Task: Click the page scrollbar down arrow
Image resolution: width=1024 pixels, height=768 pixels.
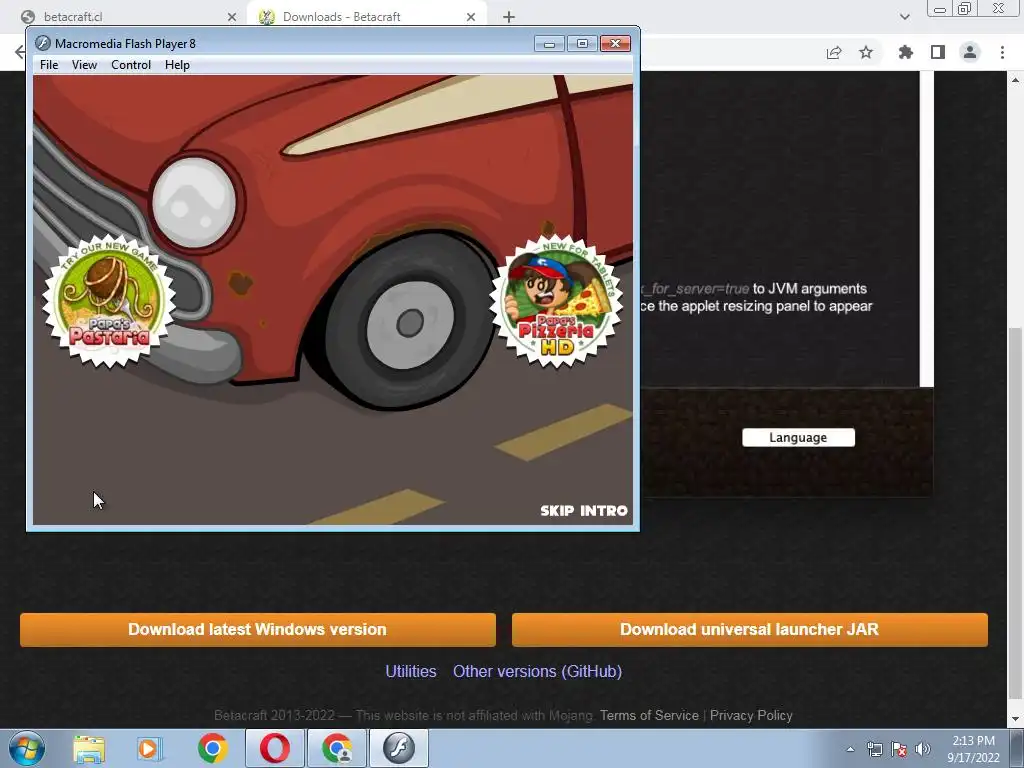Action: [1016, 719]
